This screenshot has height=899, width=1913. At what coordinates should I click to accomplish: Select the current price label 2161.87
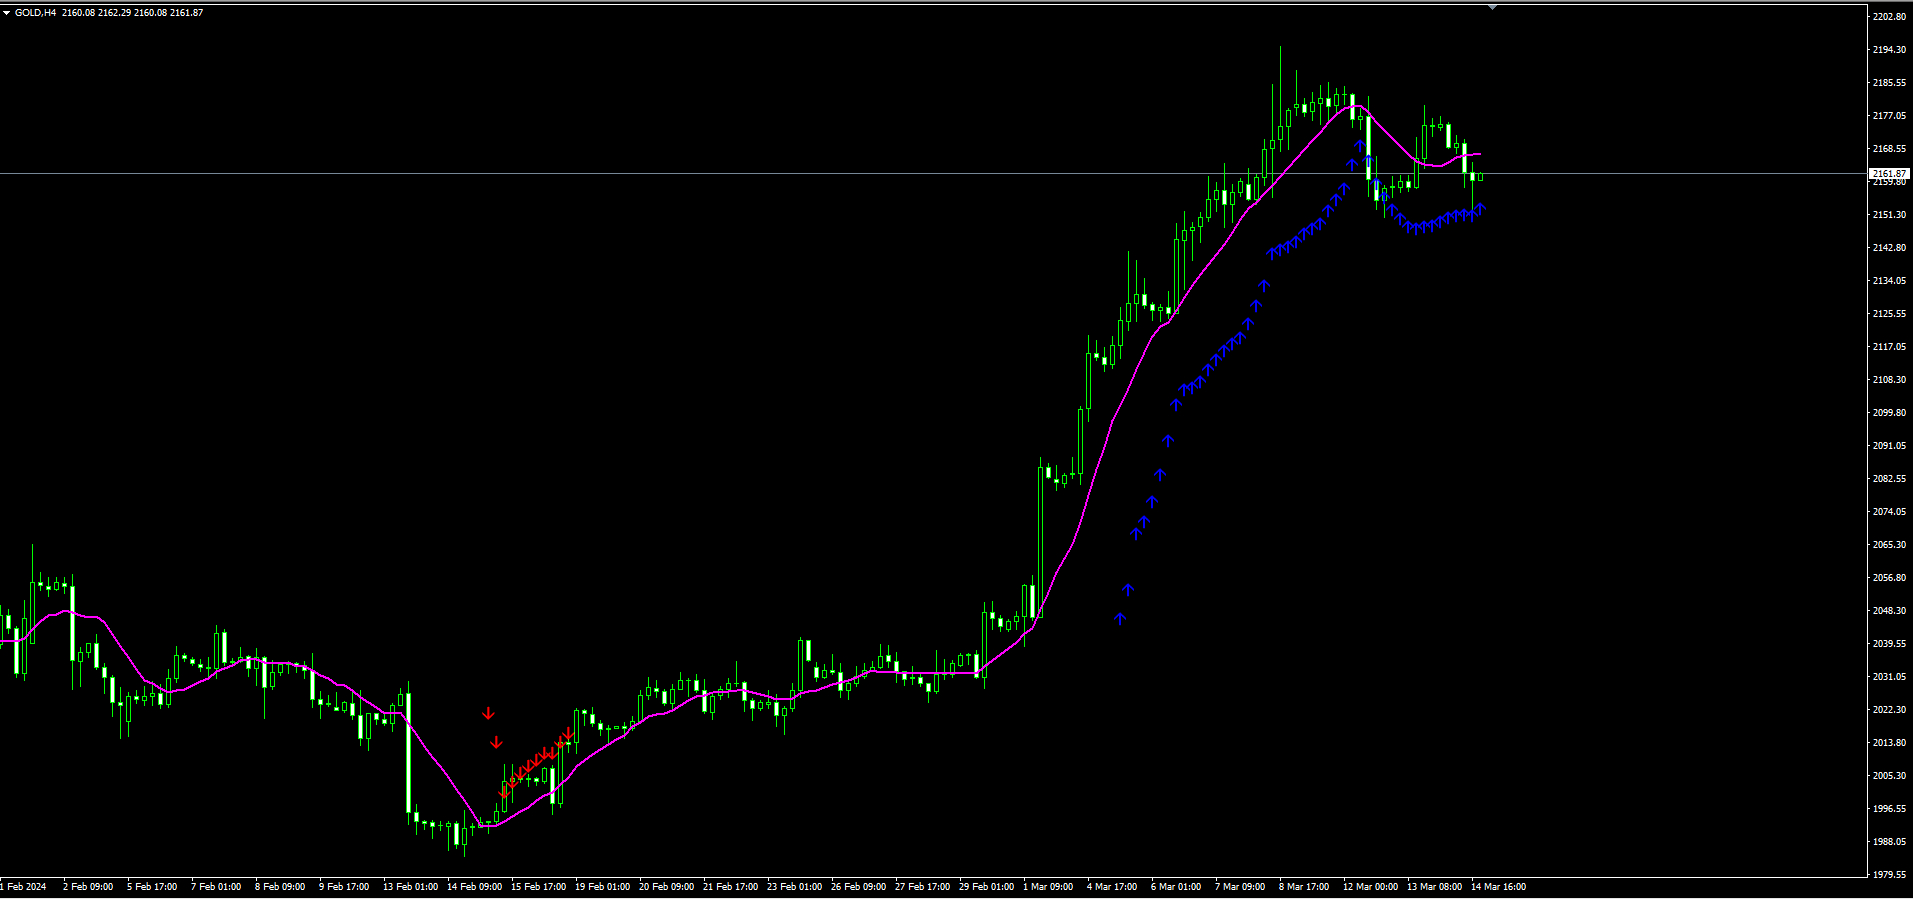coord(1889,174)
